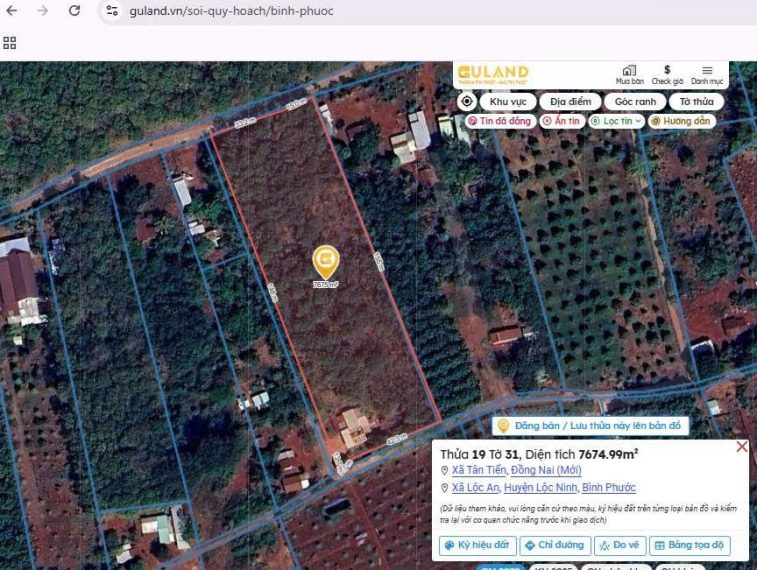757x570 pixels.
Task: Toggle Ẩn tin to hide listings
Action: coord(561,121)
